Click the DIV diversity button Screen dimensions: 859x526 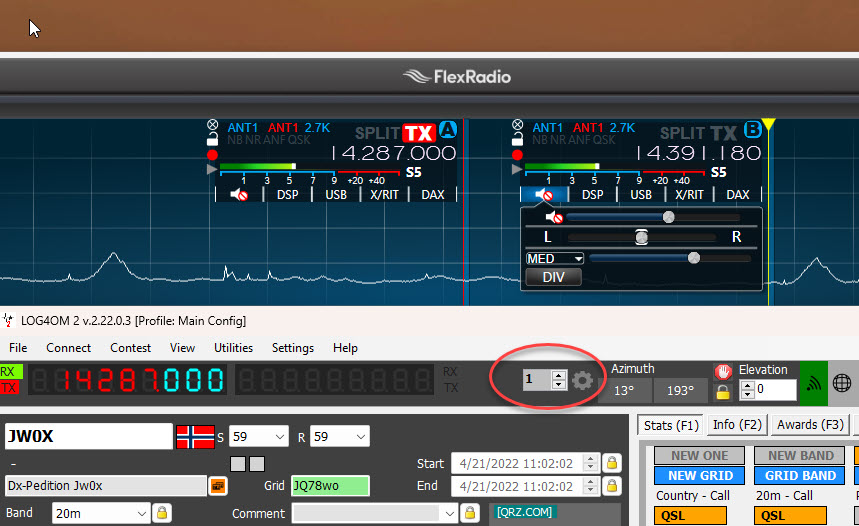click(553, 277)
